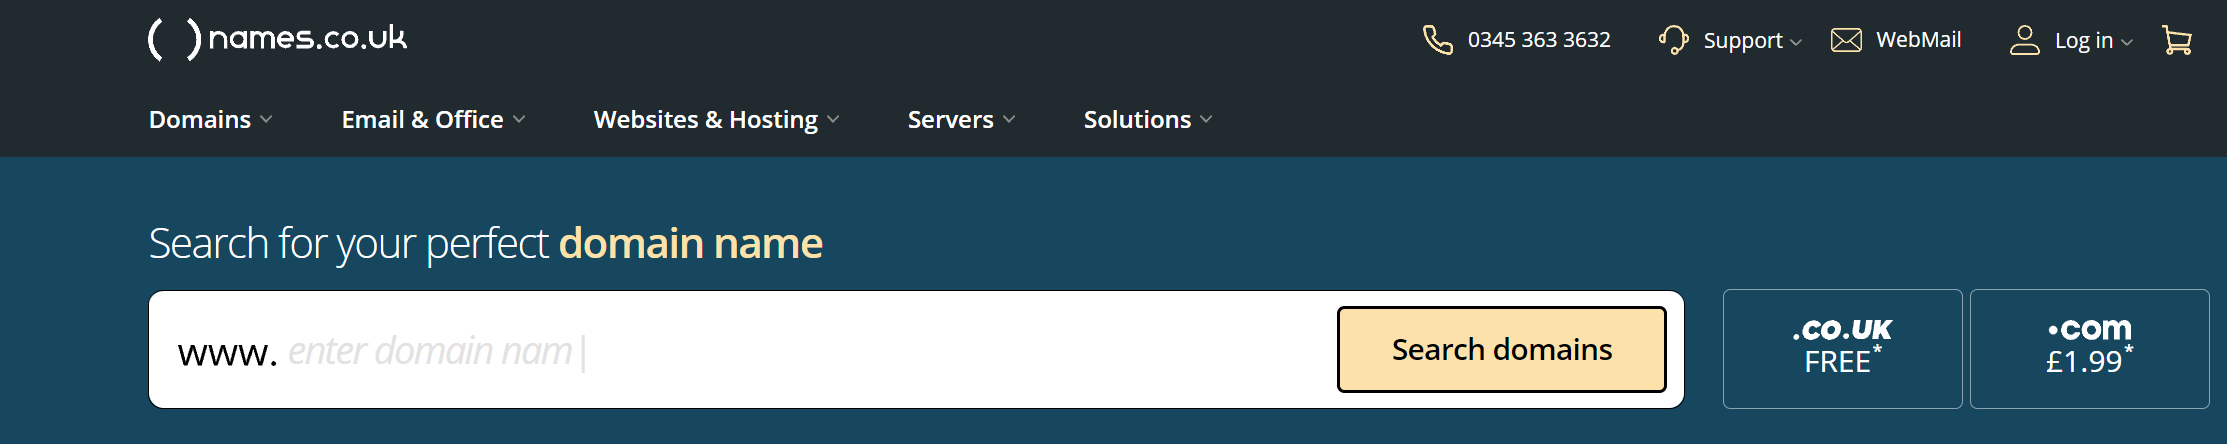Open the Domains menu

click(x=200, y=120)
